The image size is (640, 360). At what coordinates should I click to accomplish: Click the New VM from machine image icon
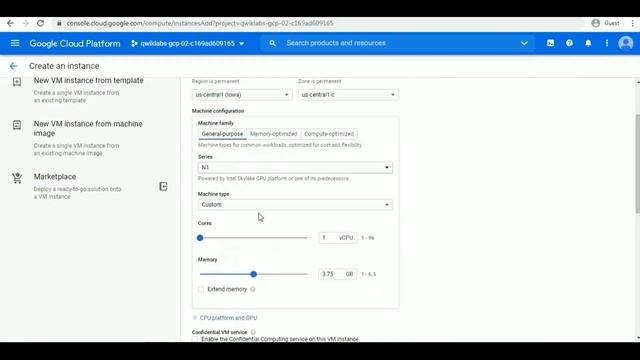[x=17, y=125]
